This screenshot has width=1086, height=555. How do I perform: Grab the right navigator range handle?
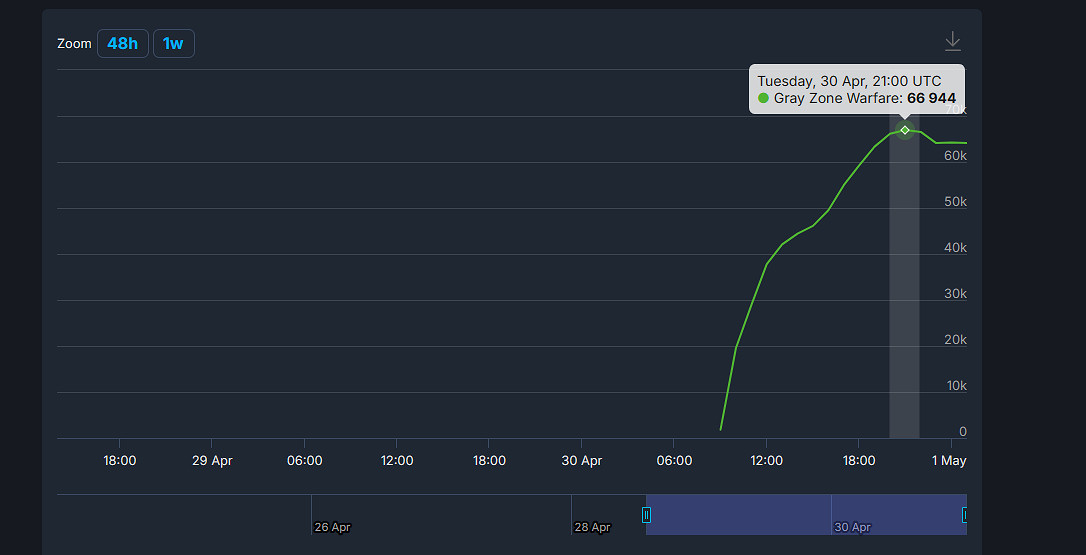965,515
